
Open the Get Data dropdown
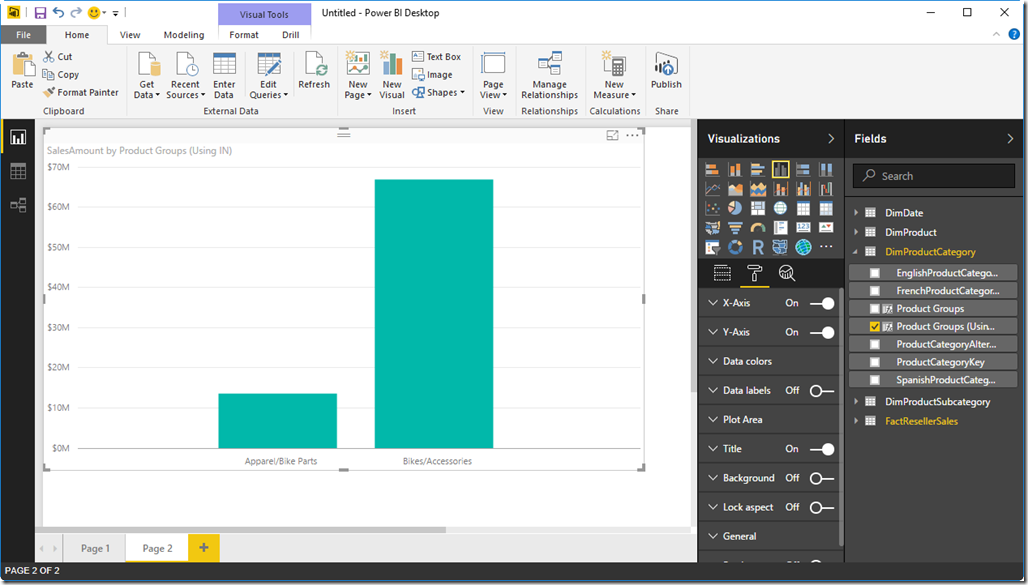point(147,75)
